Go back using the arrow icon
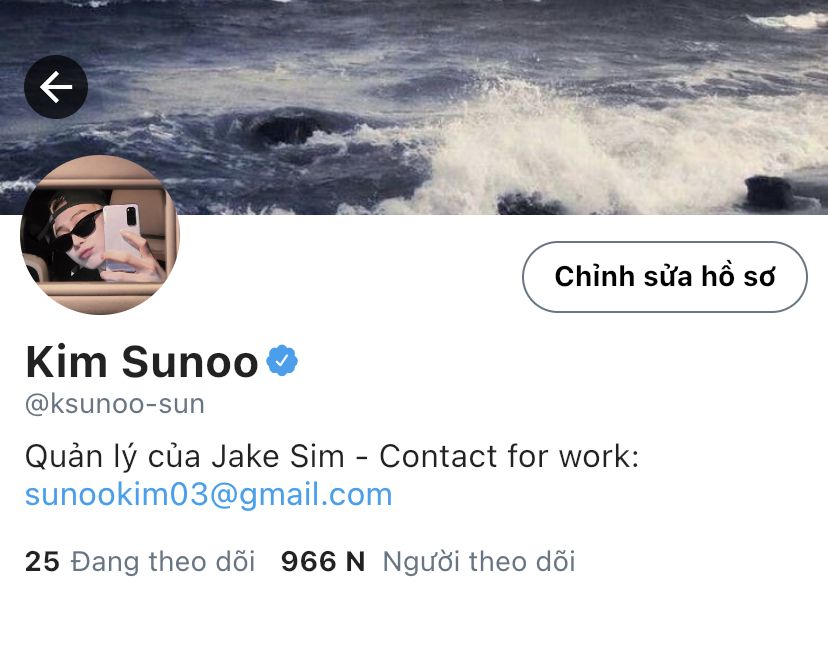 [56, 87]
